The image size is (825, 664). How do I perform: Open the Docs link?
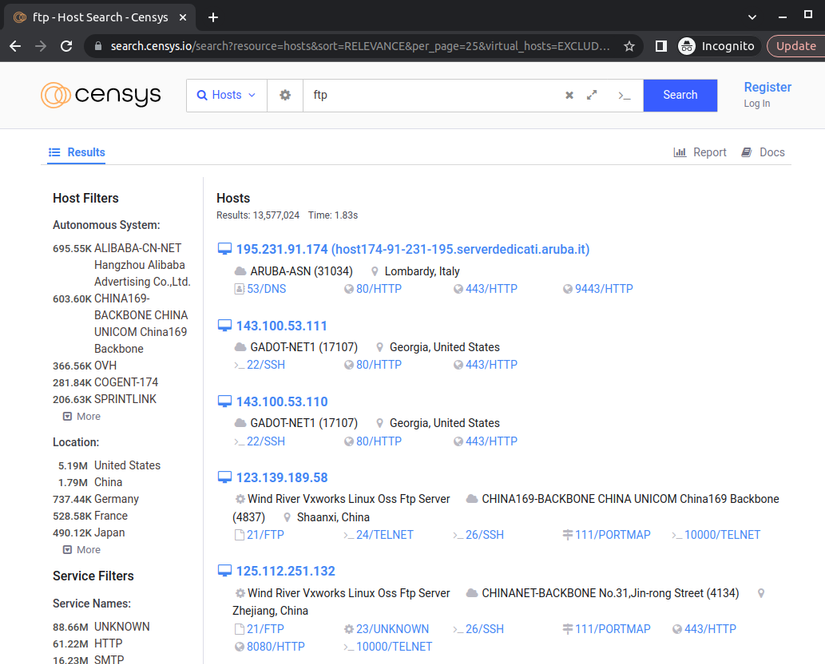tap(763, 152)
